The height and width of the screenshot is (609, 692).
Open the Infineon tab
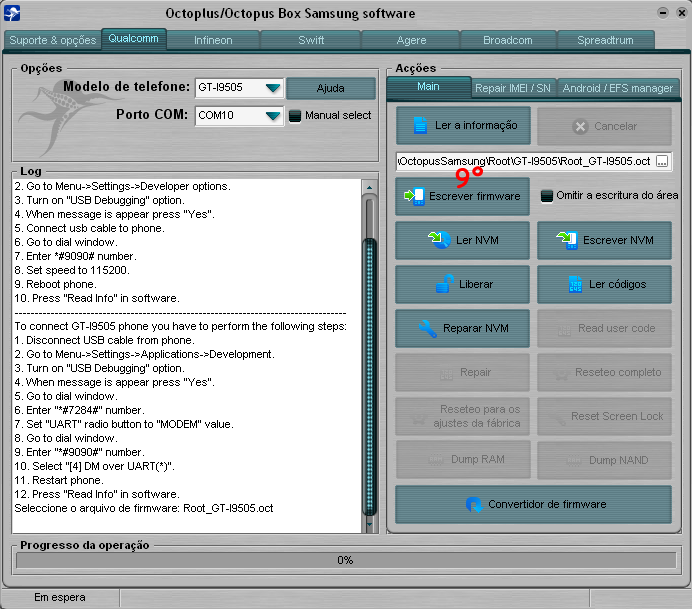pyautogui.click(x=213, y=40)
